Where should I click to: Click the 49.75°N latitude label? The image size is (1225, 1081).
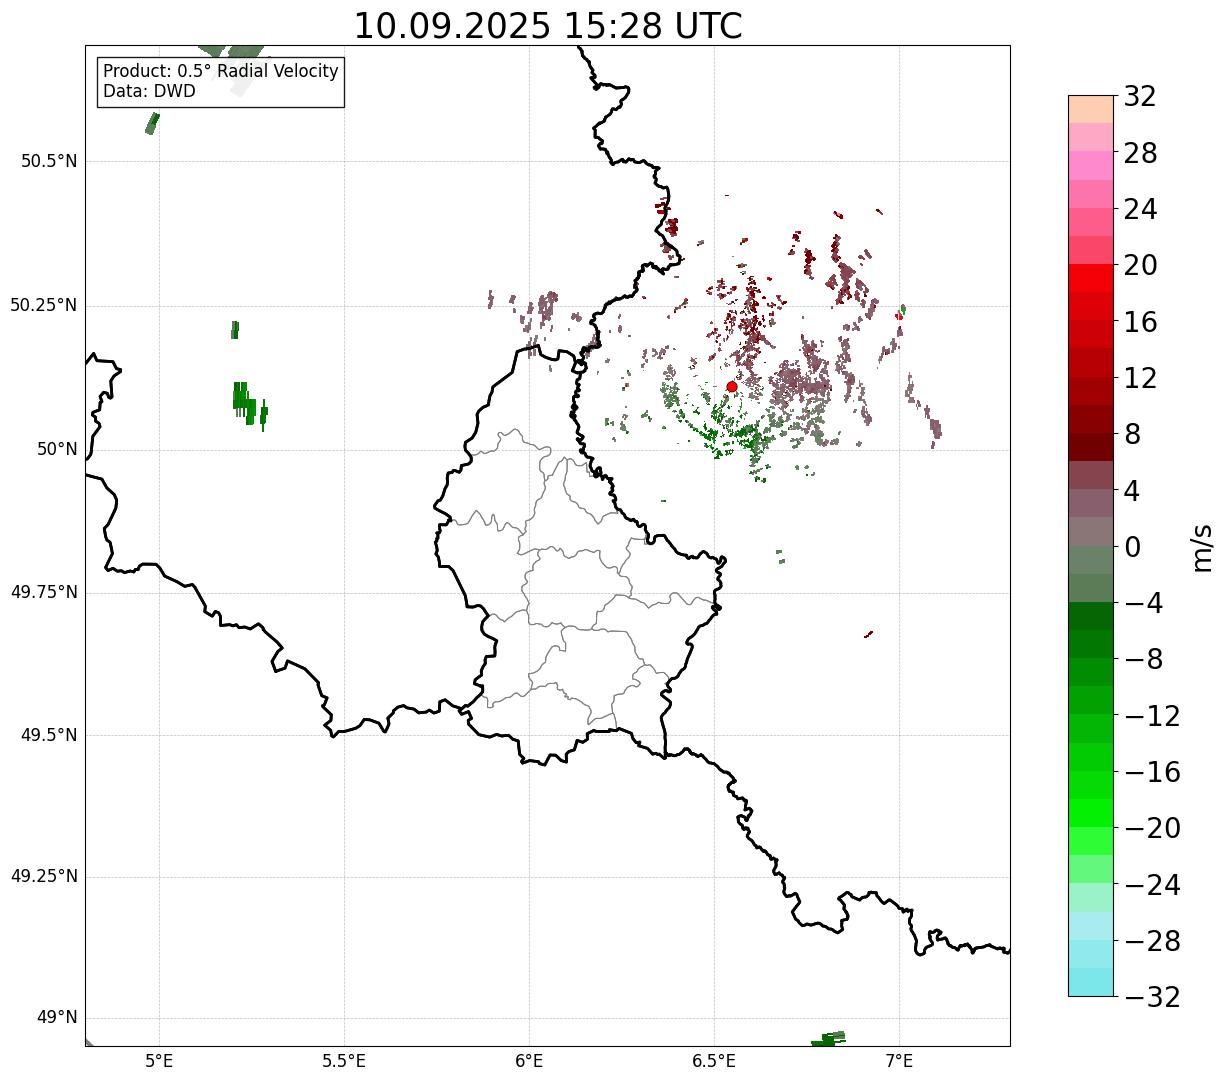click(44, 592)
